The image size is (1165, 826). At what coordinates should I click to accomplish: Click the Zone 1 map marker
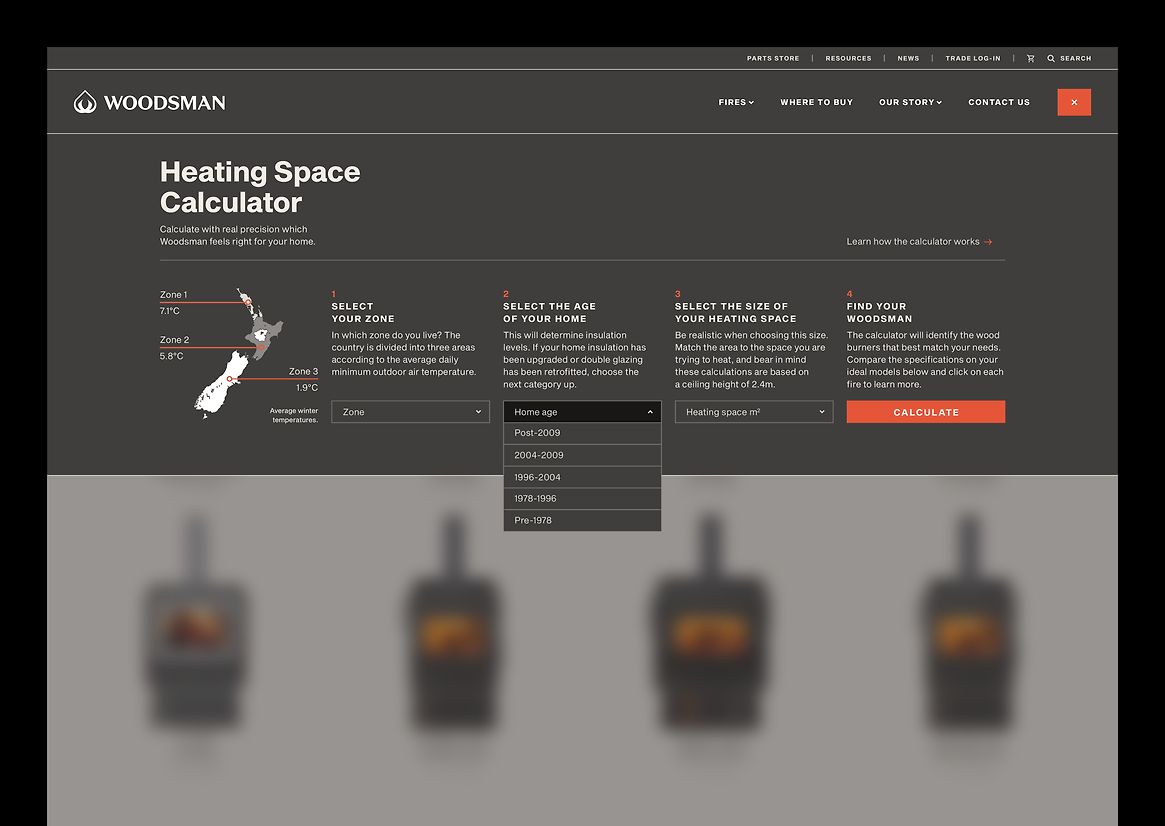(247, 301)
